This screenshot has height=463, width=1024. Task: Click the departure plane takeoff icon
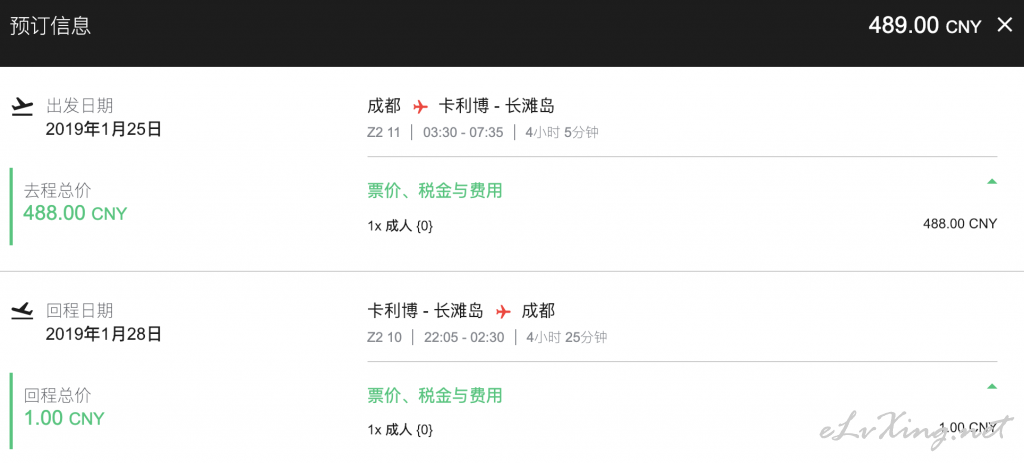pos(22,106)
